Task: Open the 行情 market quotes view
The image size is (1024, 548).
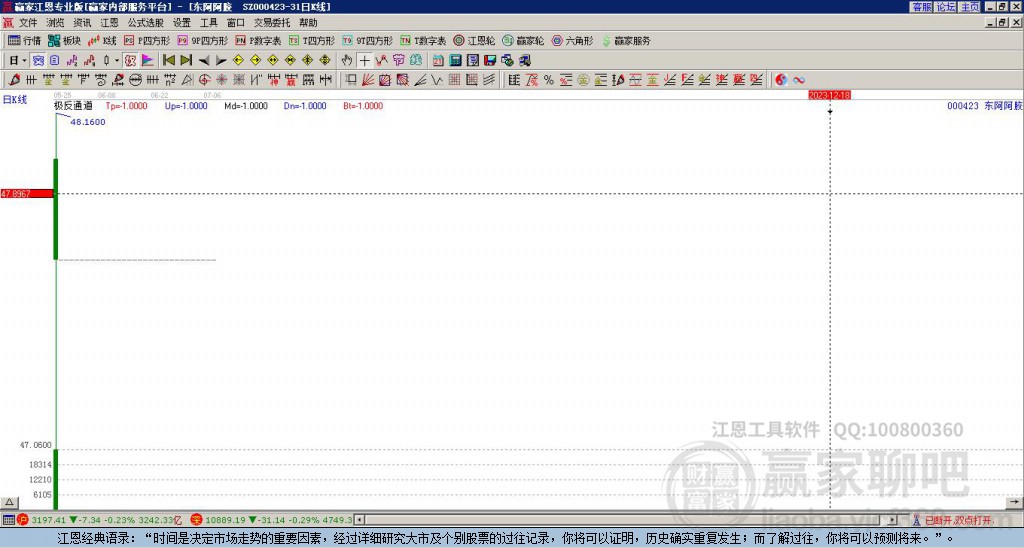Action: (x=24, y=40)
